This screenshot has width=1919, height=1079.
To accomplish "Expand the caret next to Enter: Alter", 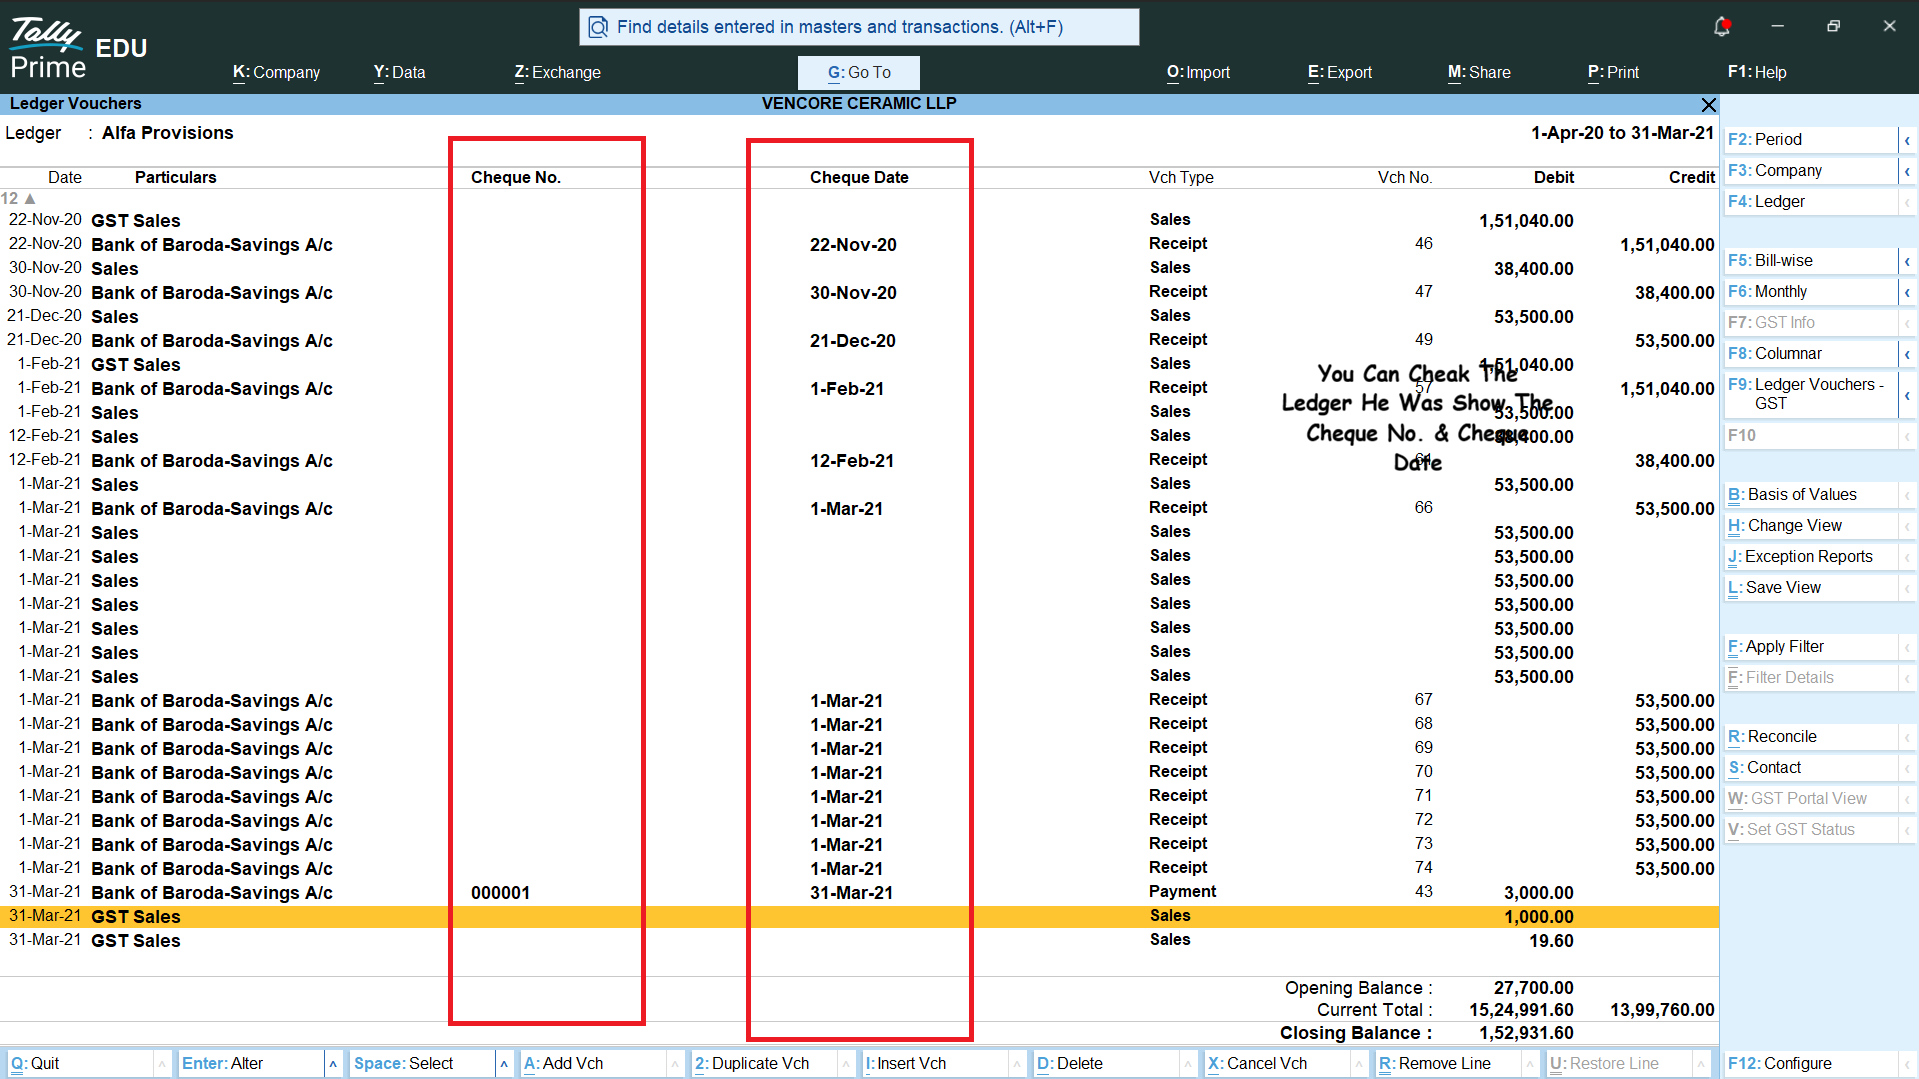I will pyautogui.click(x=333, y=1064).
